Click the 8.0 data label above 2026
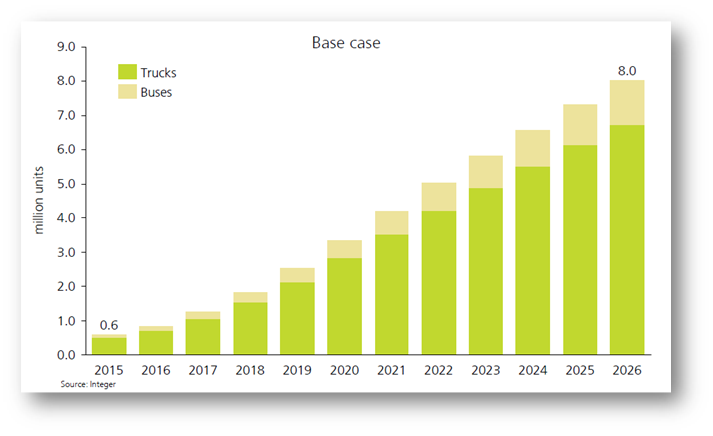This screenshot has height=436, width=713. (627, 71)
